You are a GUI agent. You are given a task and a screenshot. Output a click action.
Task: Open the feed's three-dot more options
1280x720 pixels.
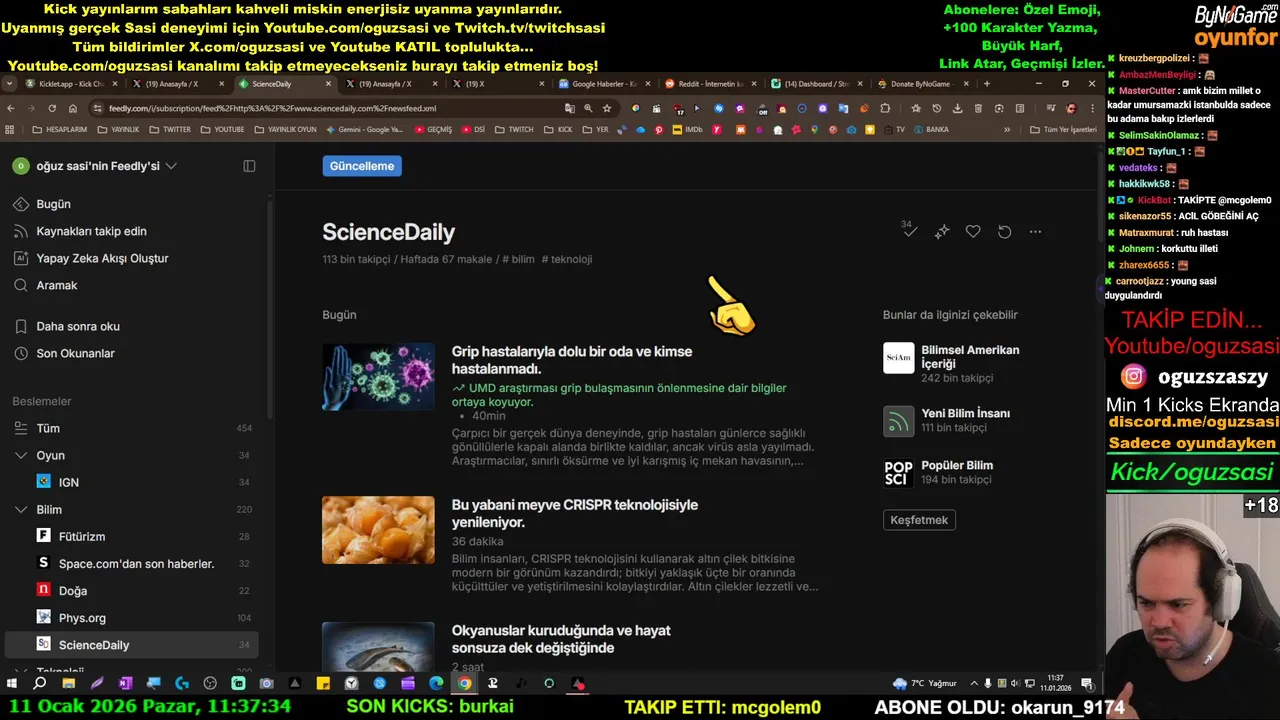1035,232
